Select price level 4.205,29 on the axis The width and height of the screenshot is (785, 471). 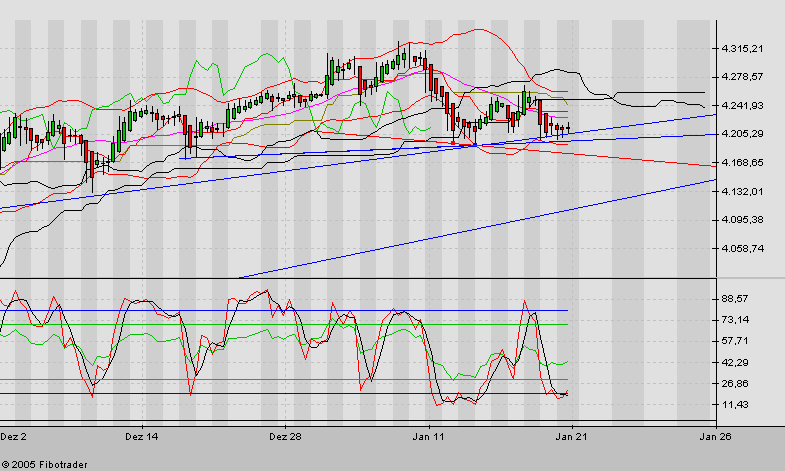[x=742, y=134]
